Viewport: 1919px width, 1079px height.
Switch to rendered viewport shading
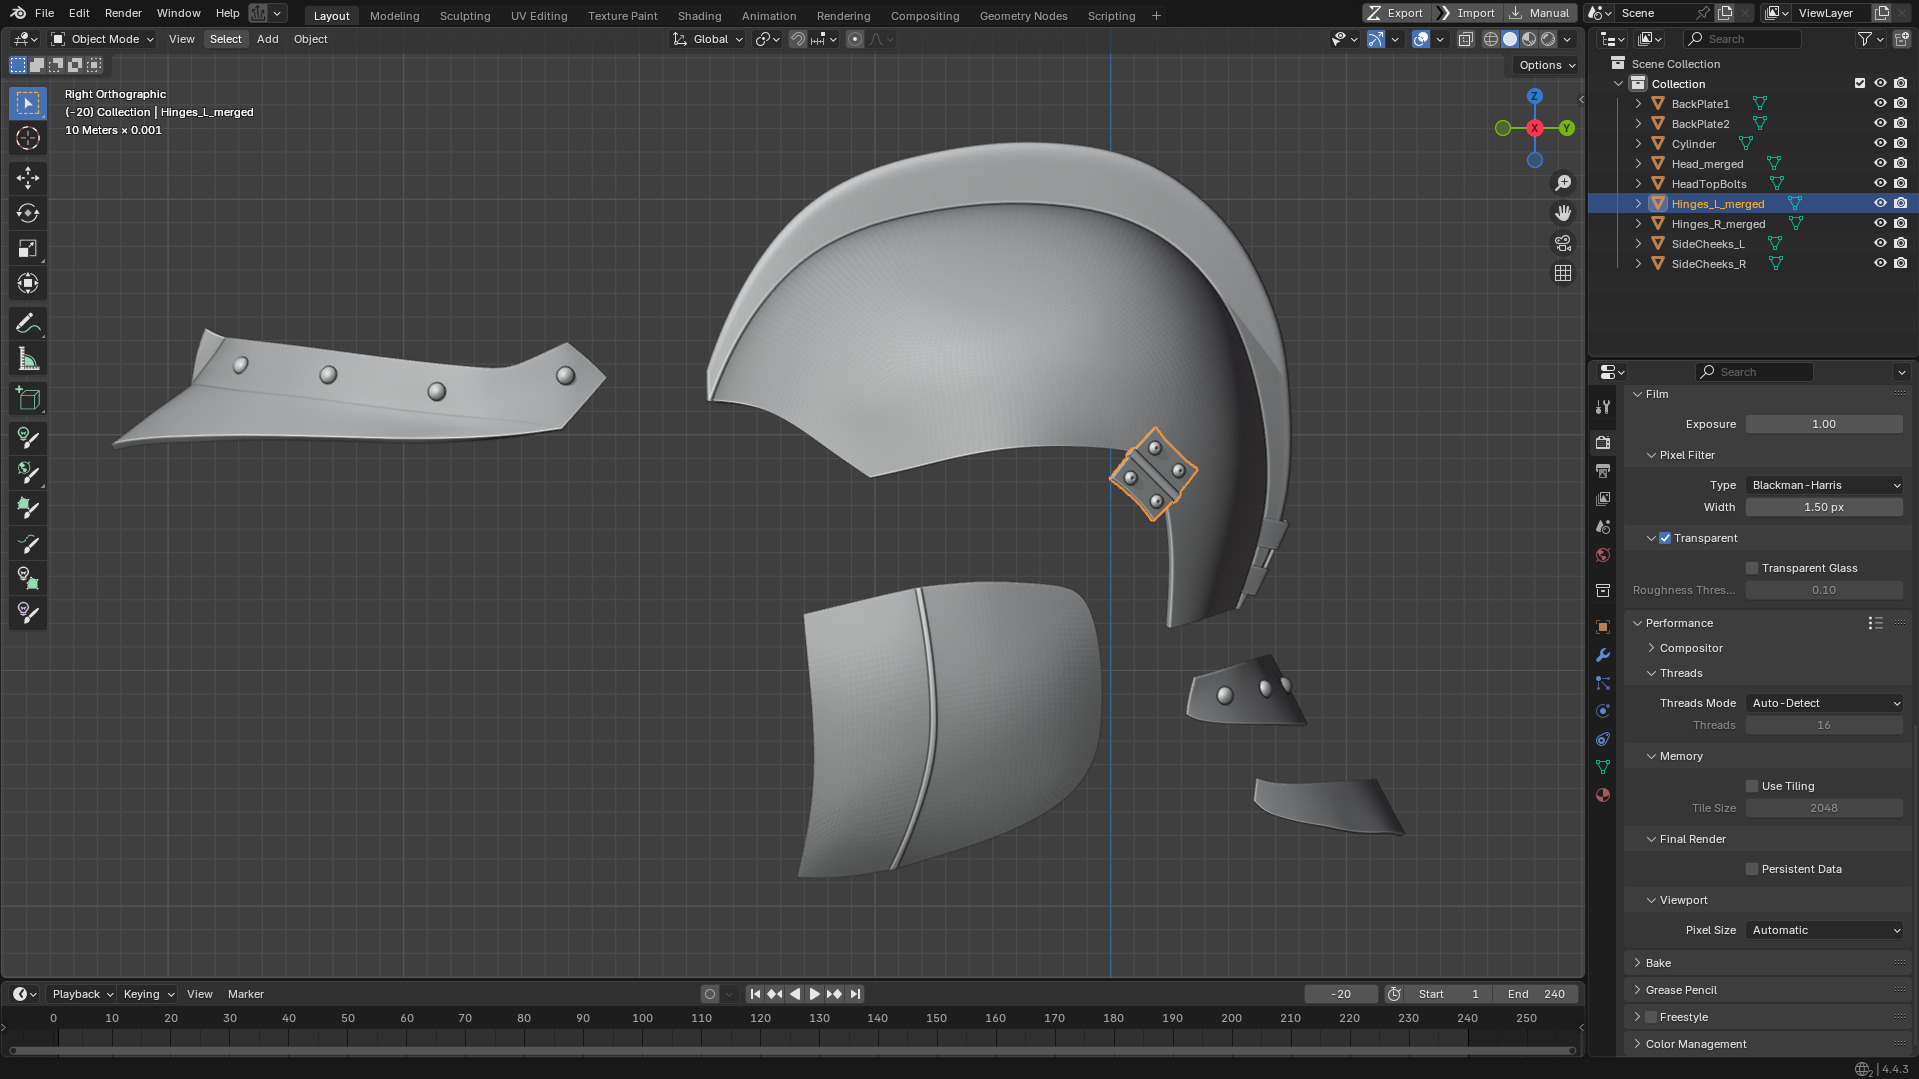click(1548, 39)
